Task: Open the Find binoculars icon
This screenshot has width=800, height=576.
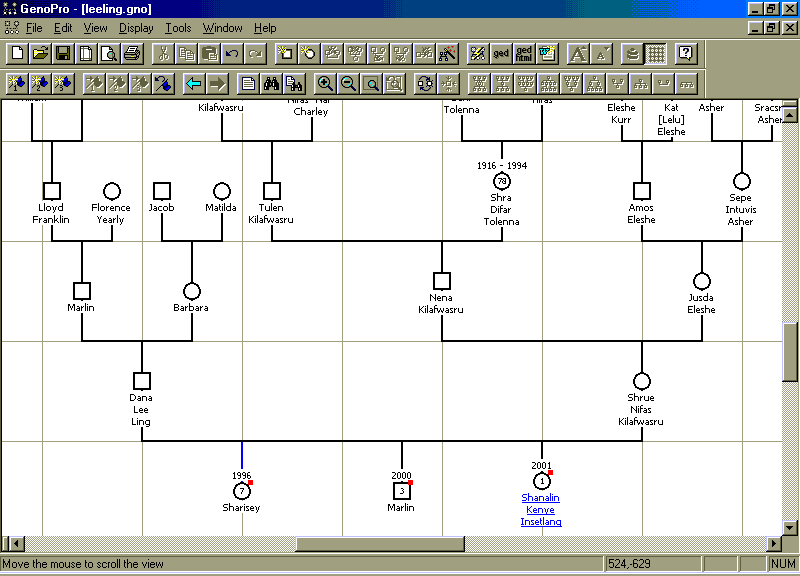Action: (271, 84)
